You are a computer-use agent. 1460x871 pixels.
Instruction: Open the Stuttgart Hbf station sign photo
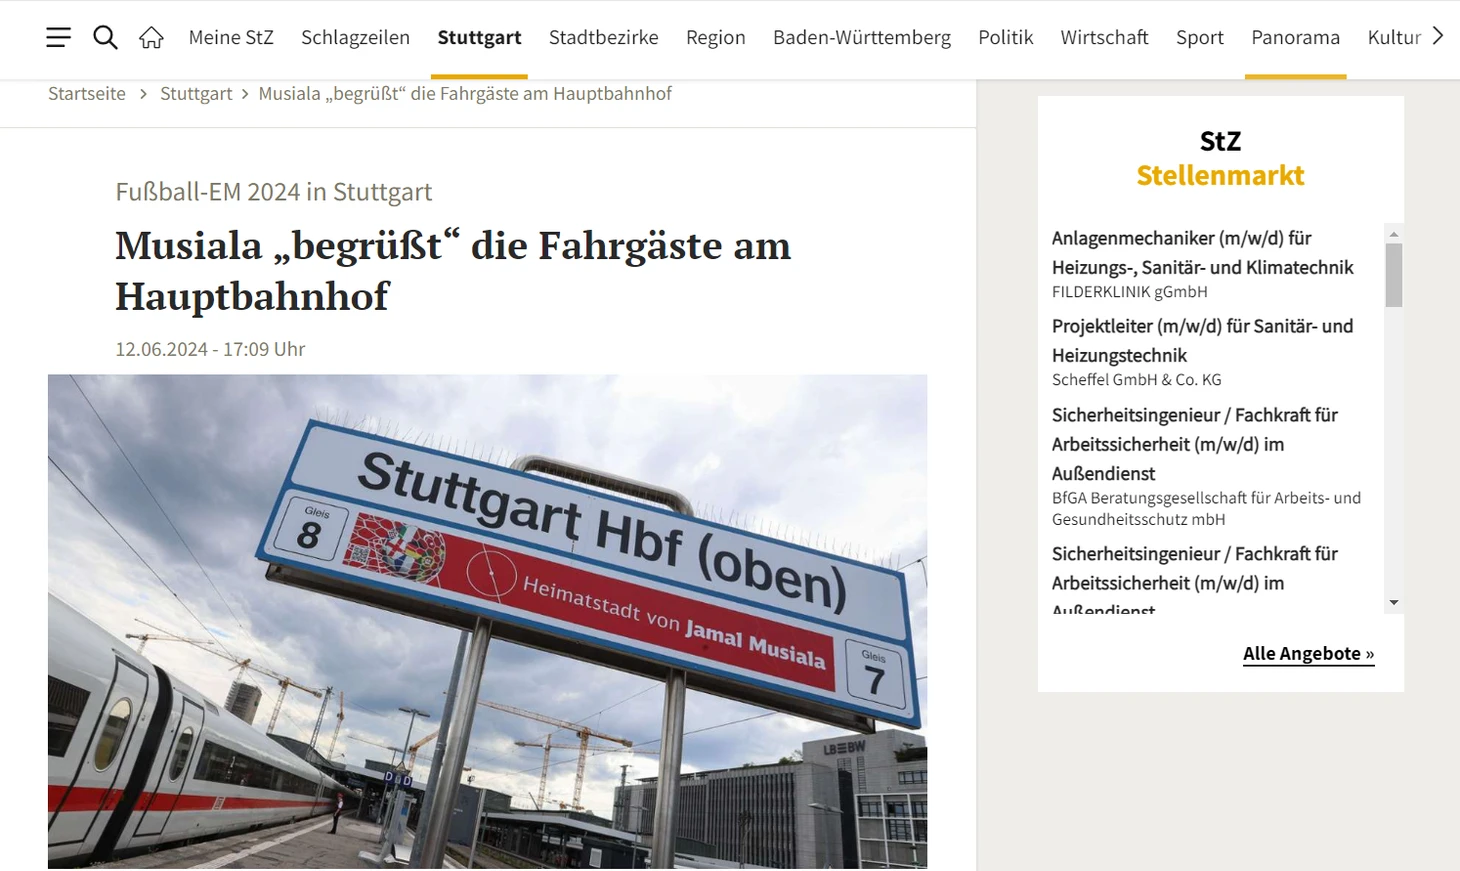click(x=487, y=621)
